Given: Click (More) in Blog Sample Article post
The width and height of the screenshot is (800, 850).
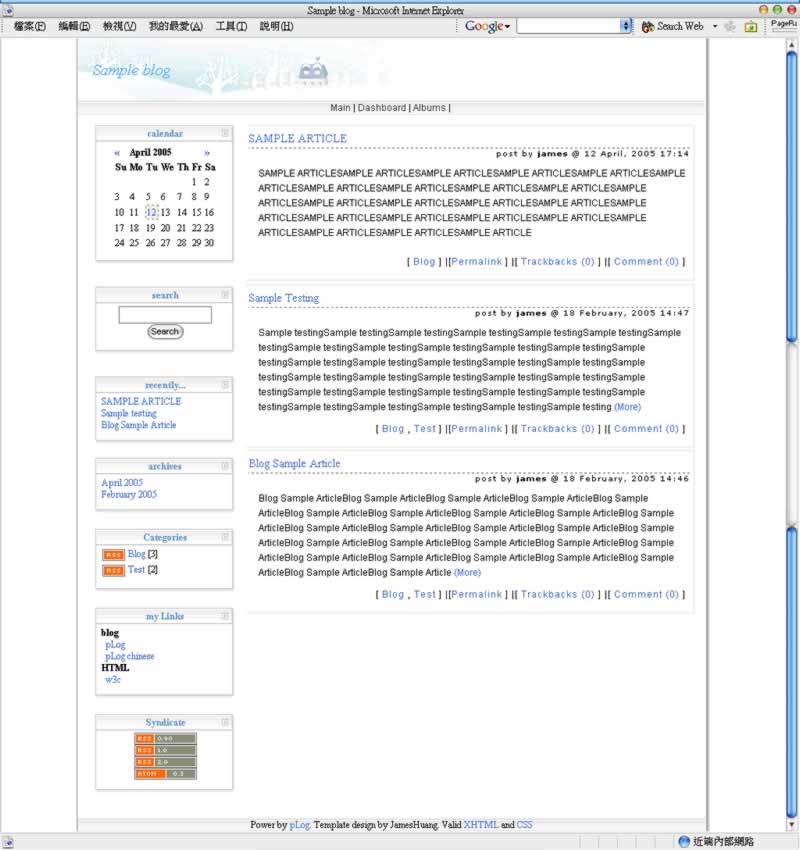Looking at the screenshot, I should tap(467, 572).
